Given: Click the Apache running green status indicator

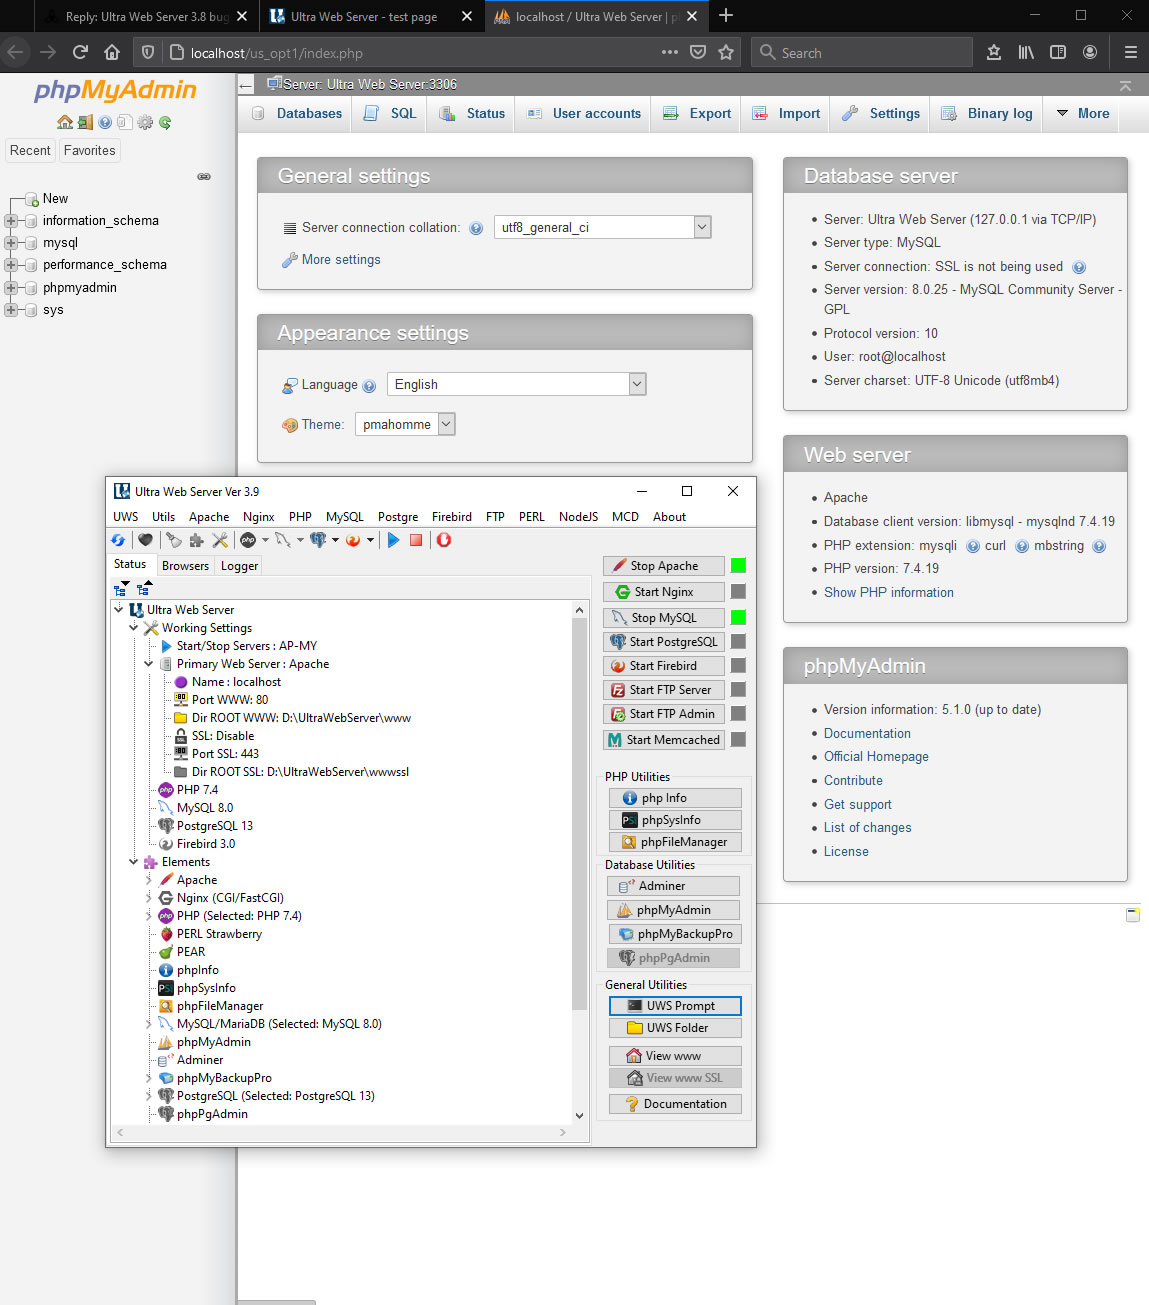Looking at the screenshot, I should [x=738, y=566].
